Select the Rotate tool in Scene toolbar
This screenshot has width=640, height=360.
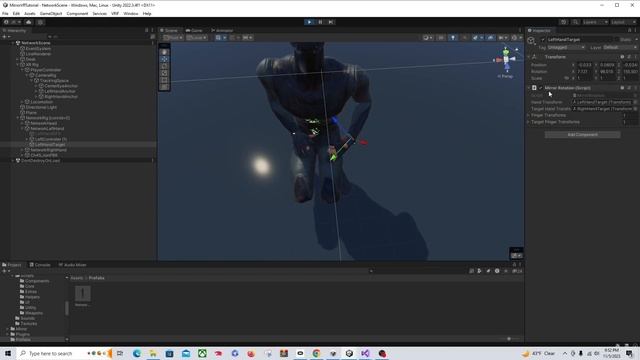pyautogui.click(x=164, y=66)
